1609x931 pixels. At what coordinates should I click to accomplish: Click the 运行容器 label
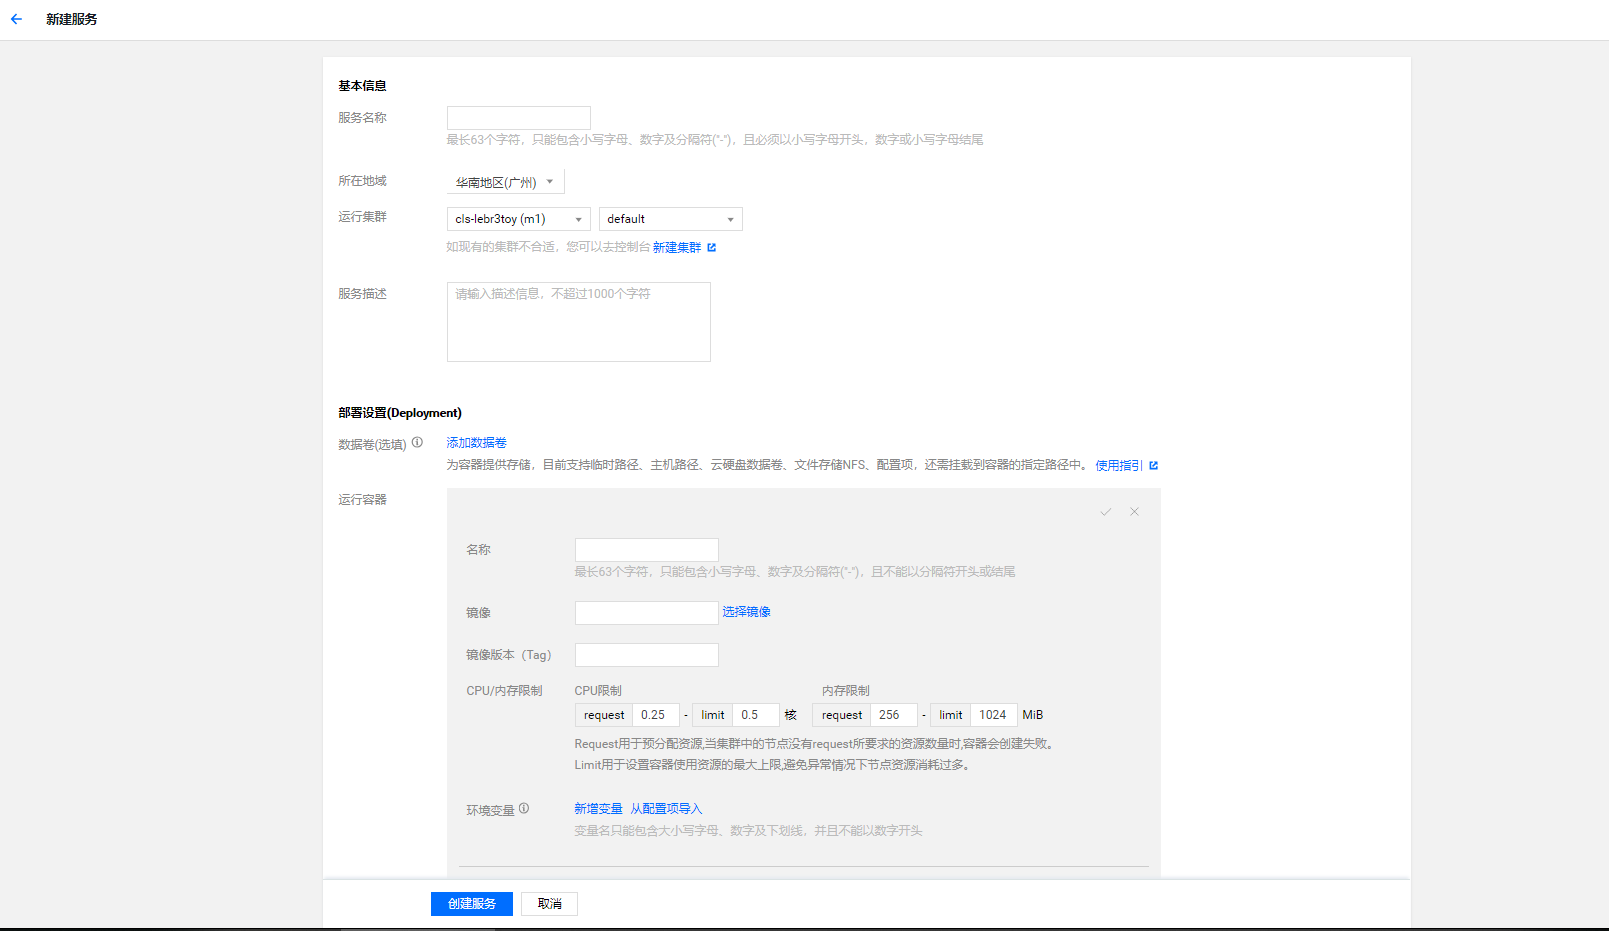(x=362, y=500)
